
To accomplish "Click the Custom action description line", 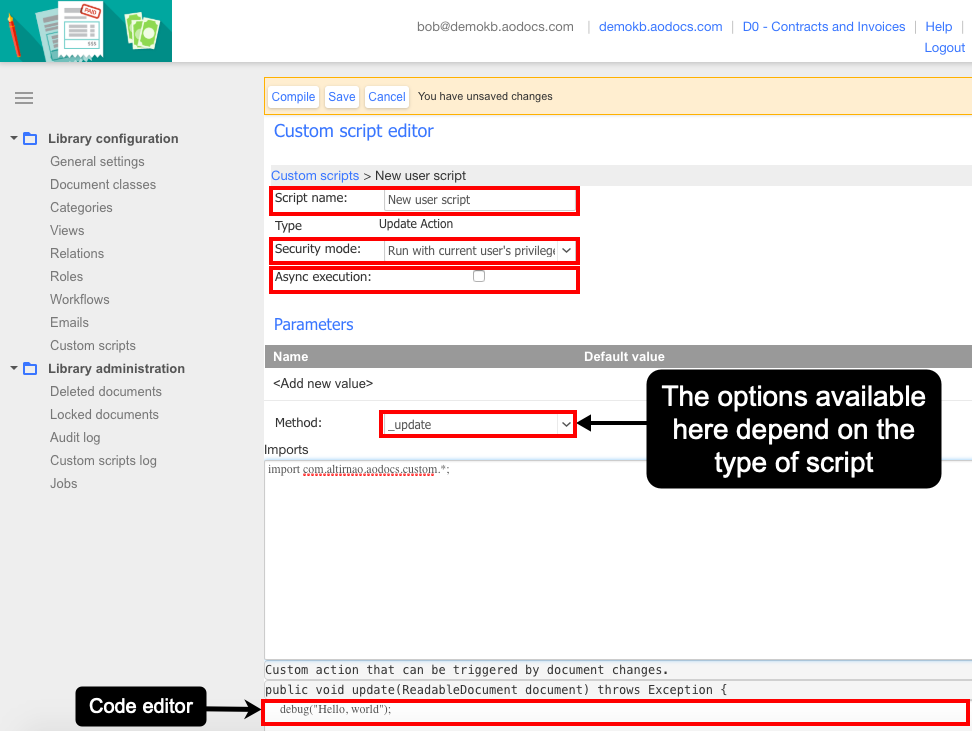I will tap(467, 670).
